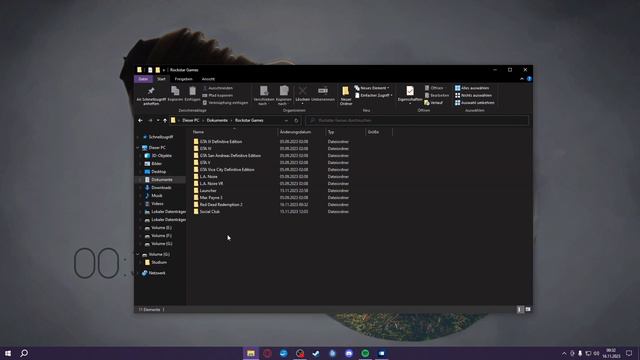This screenshot has height=360, width=640.
Task: Open Netzwerk in the navigation pane
Action: (157, 273)
